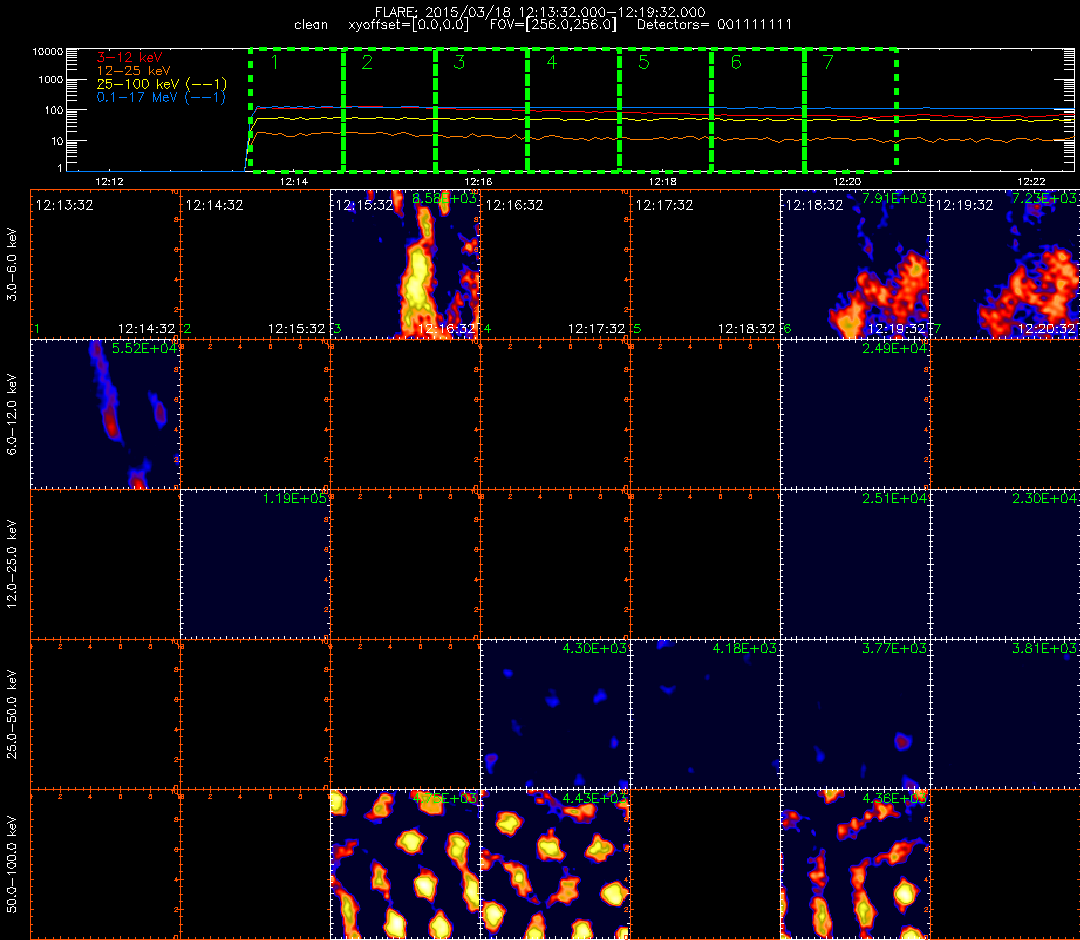Click the 10000 value on the count axis
1080x940 pixels.
point(48,52)
